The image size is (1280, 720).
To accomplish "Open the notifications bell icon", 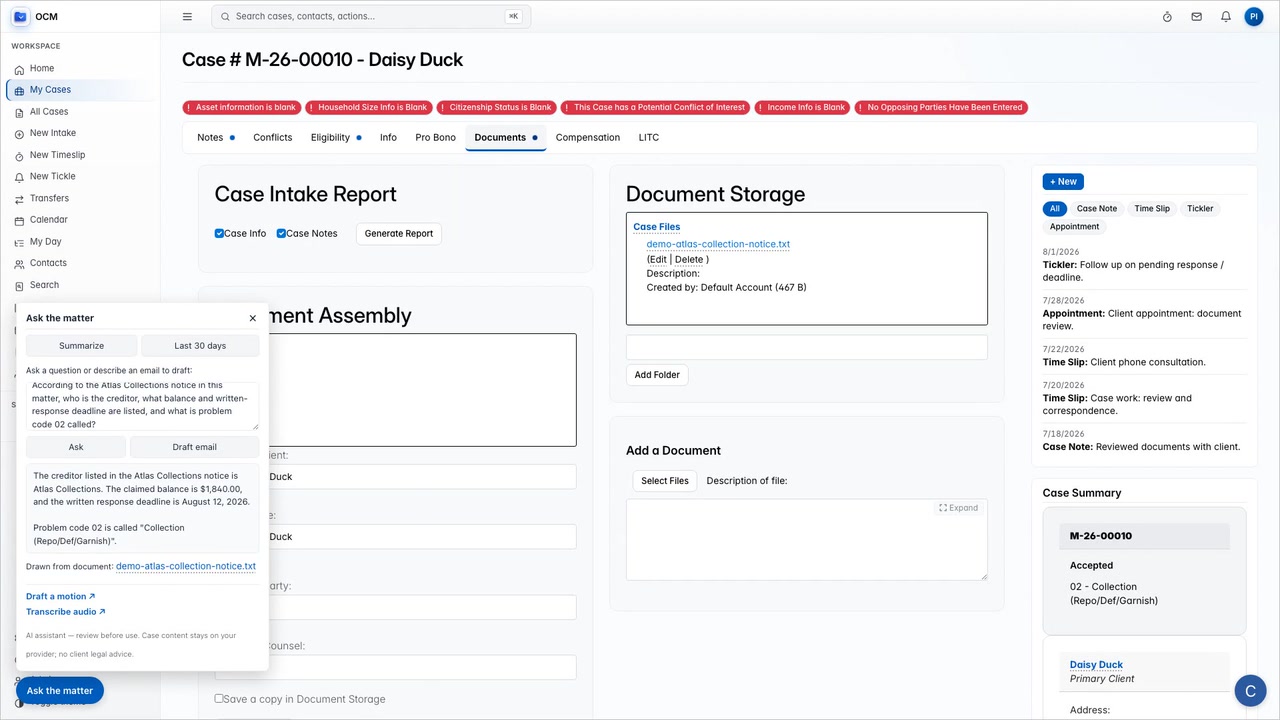I will [x=1225, y=16].
